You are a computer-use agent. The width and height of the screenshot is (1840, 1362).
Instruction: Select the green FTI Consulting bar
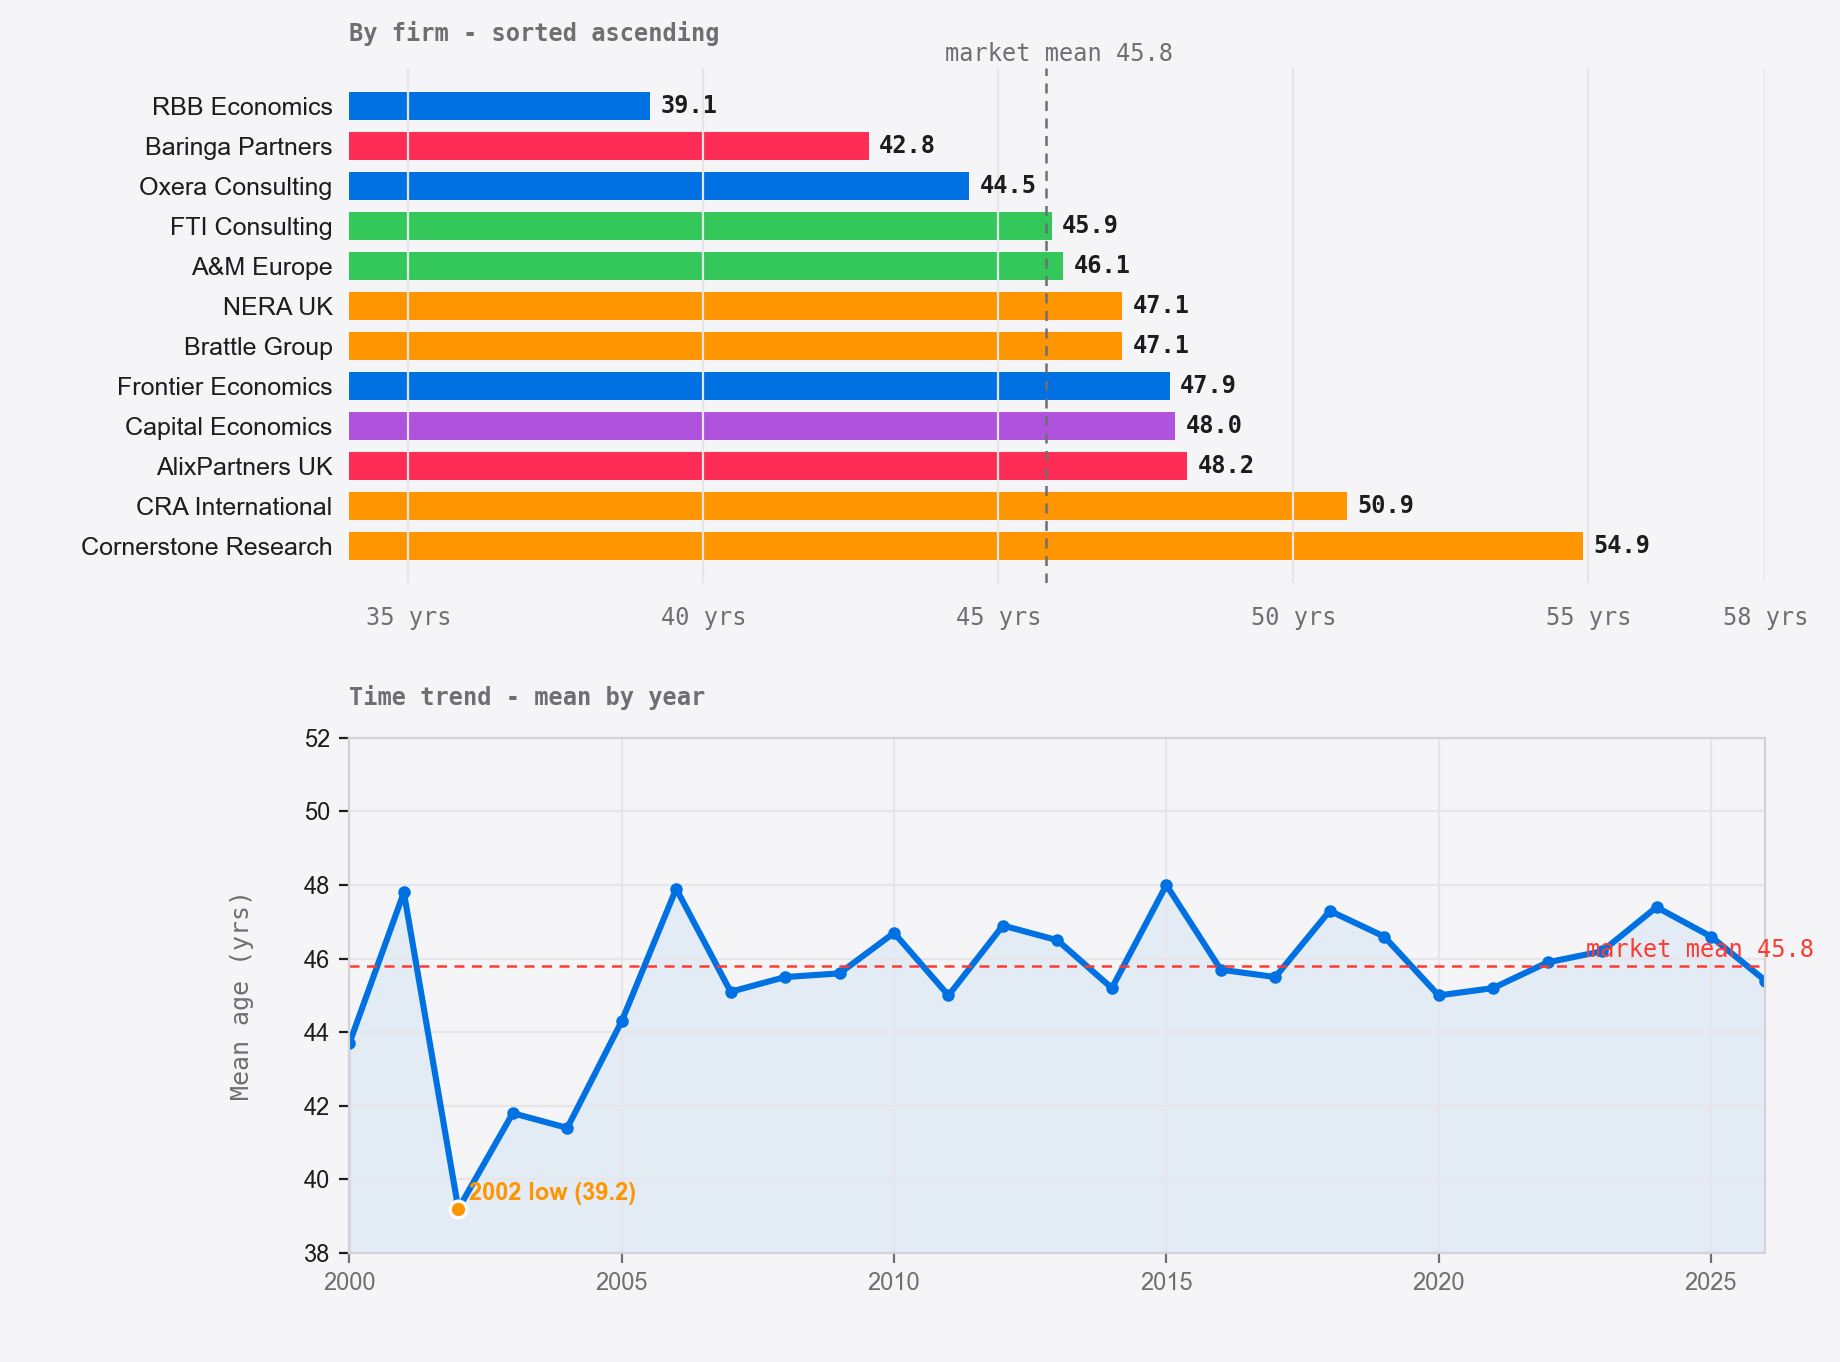click(700, 226)
